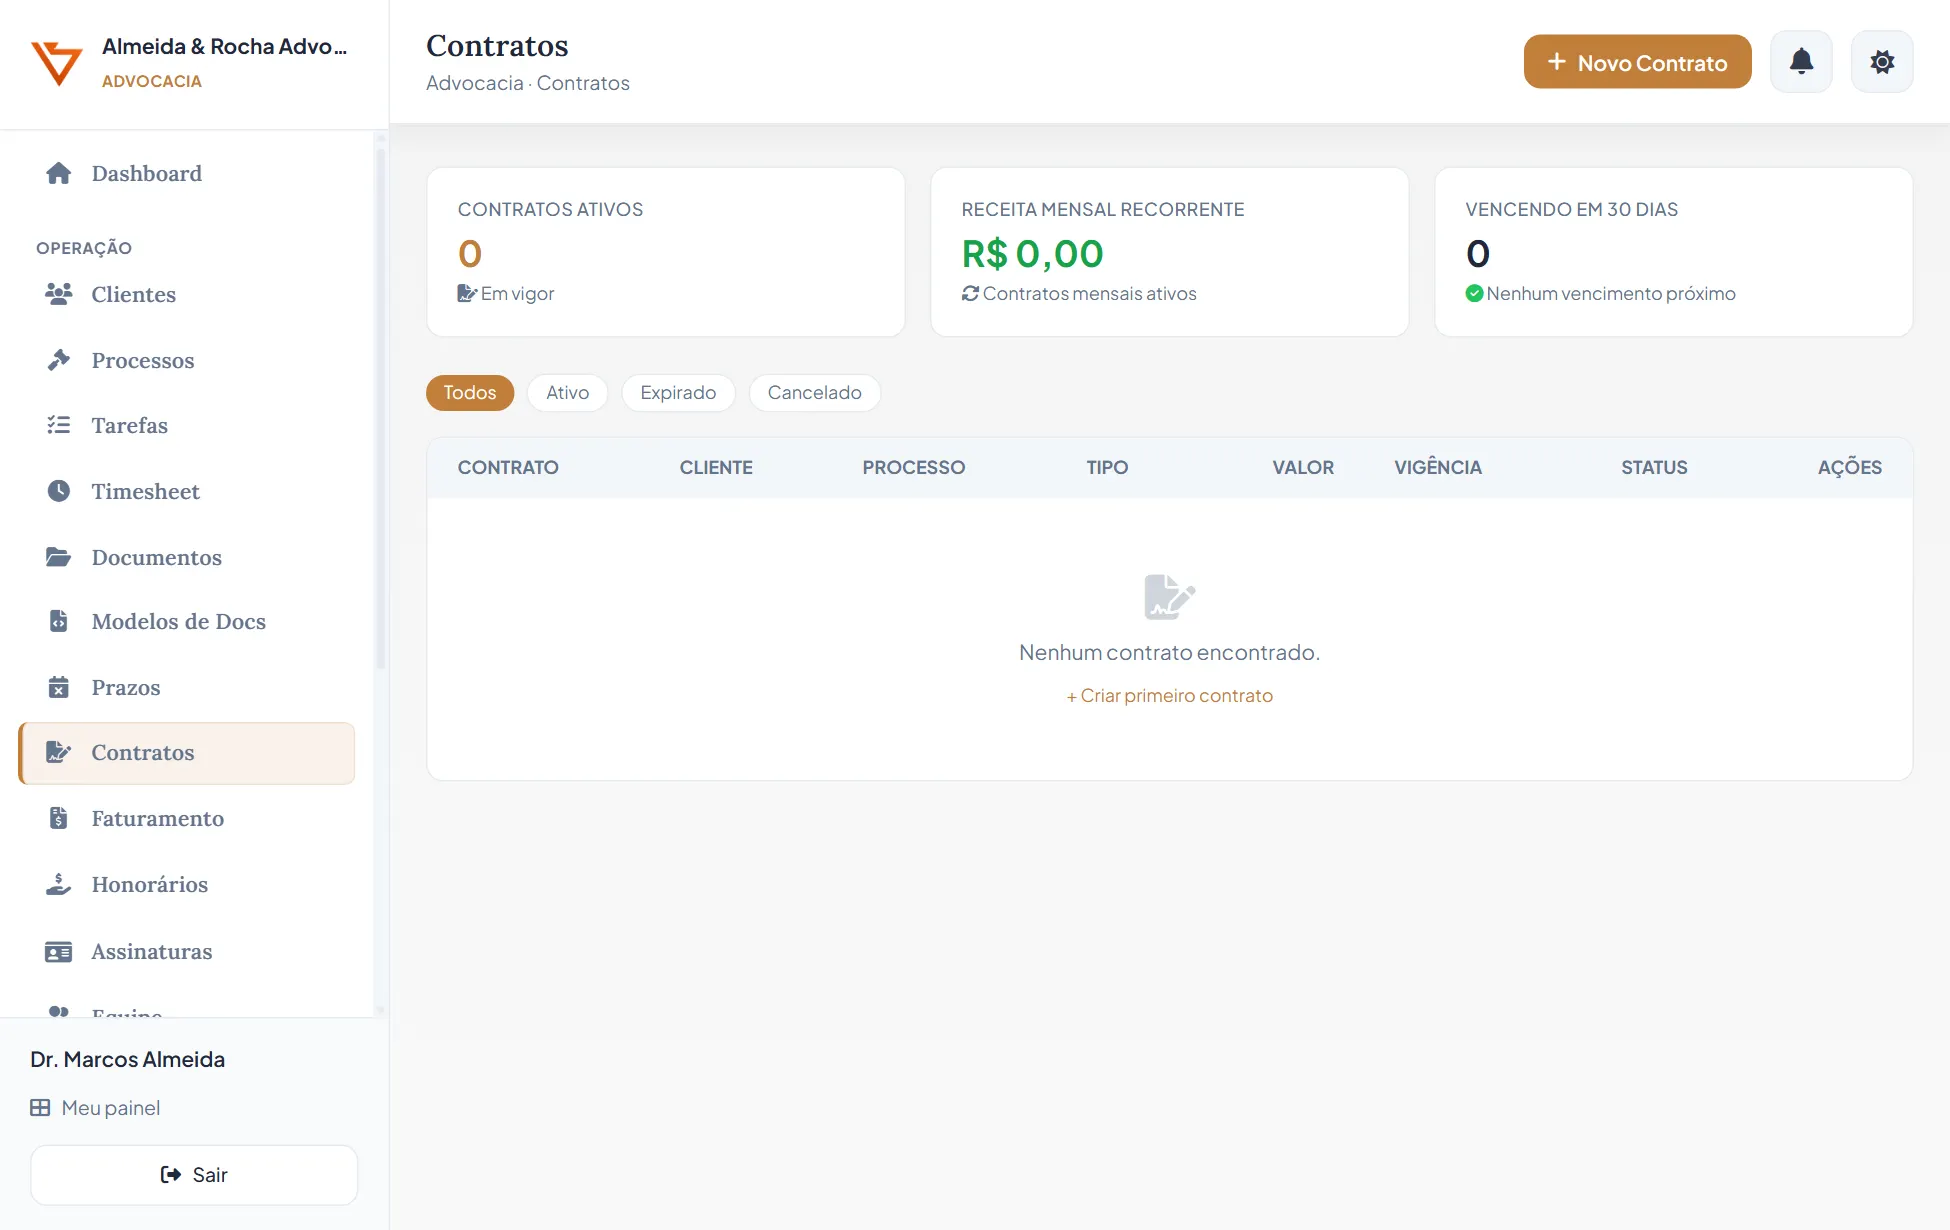The width and height of the screenshot is (1950, 1230).
Task: Click the Dashboard home icon
Action: click(59, 174)
